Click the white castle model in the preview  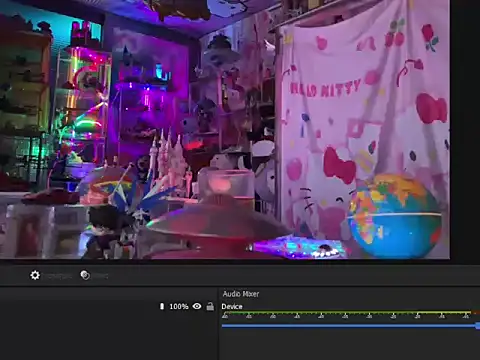point(168,162)
